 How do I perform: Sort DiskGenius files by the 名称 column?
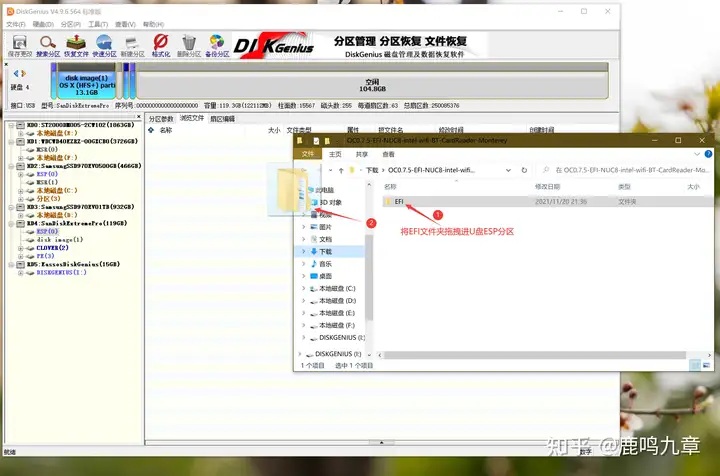point(166,130)
